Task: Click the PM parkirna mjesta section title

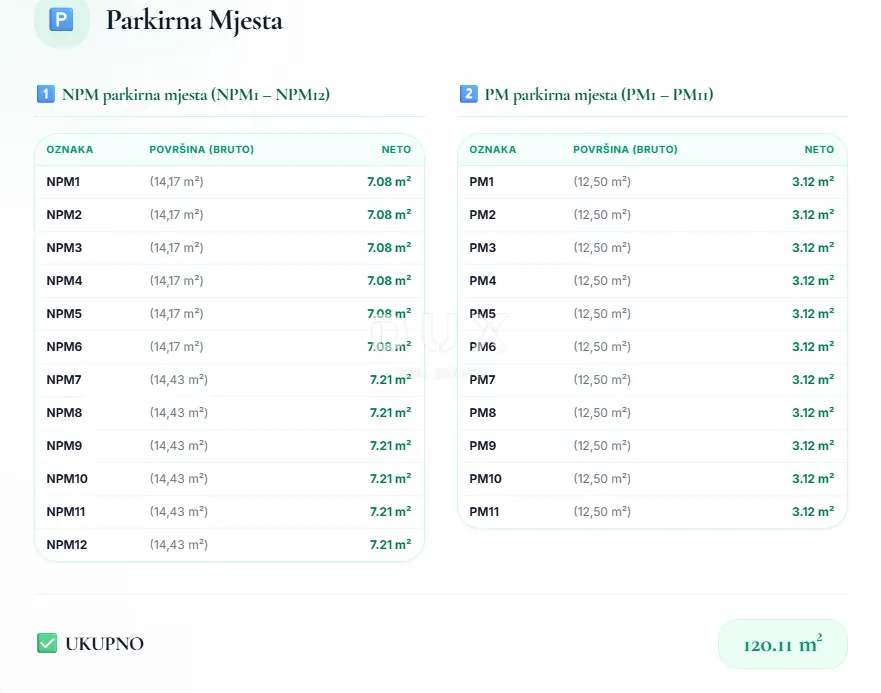Action: coord(599,94)
